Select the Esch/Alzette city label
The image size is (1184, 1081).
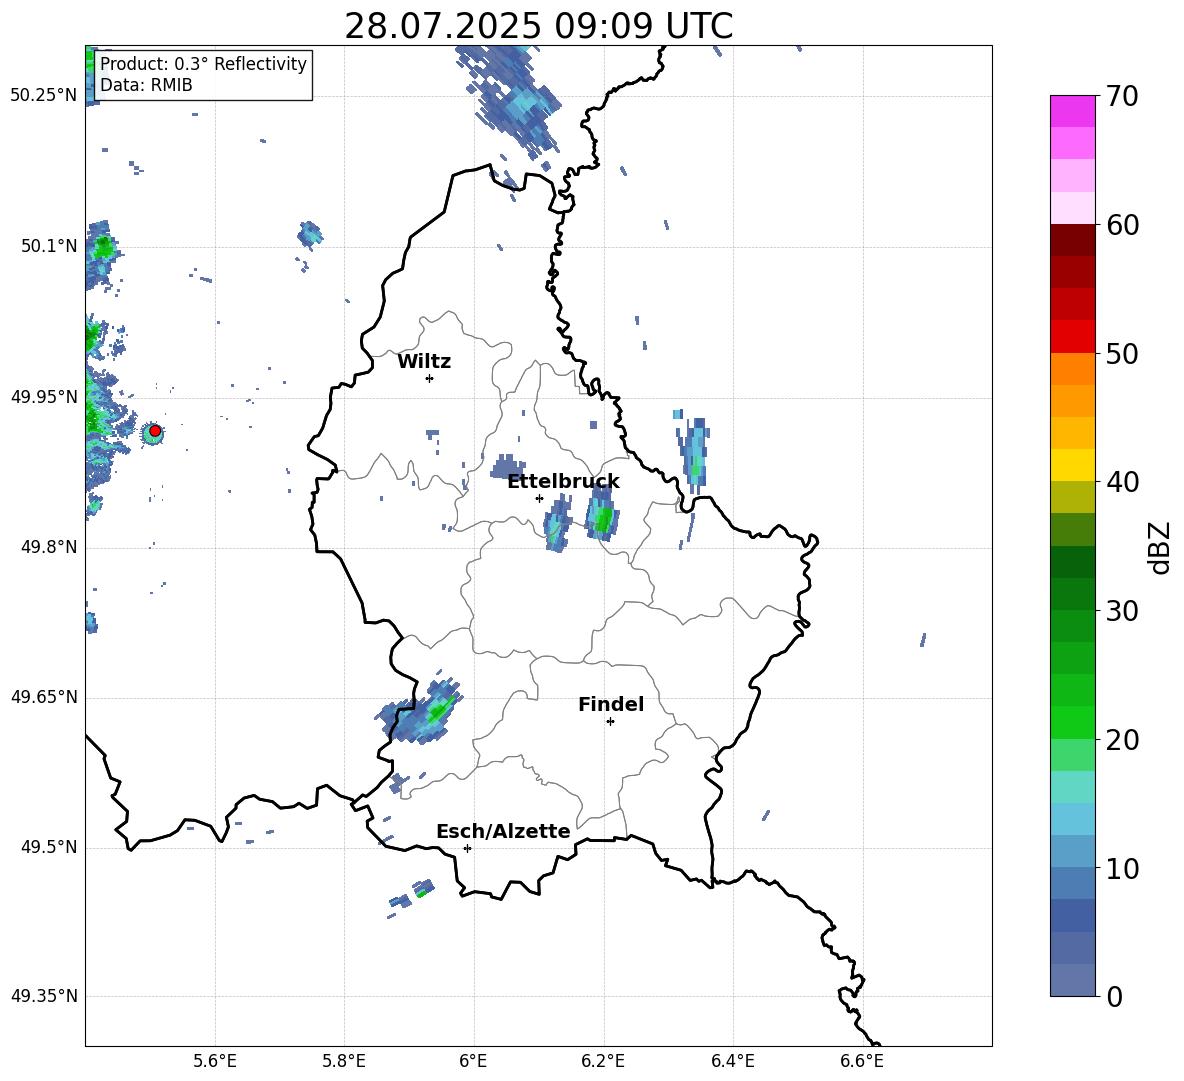(x=503, y=831)
